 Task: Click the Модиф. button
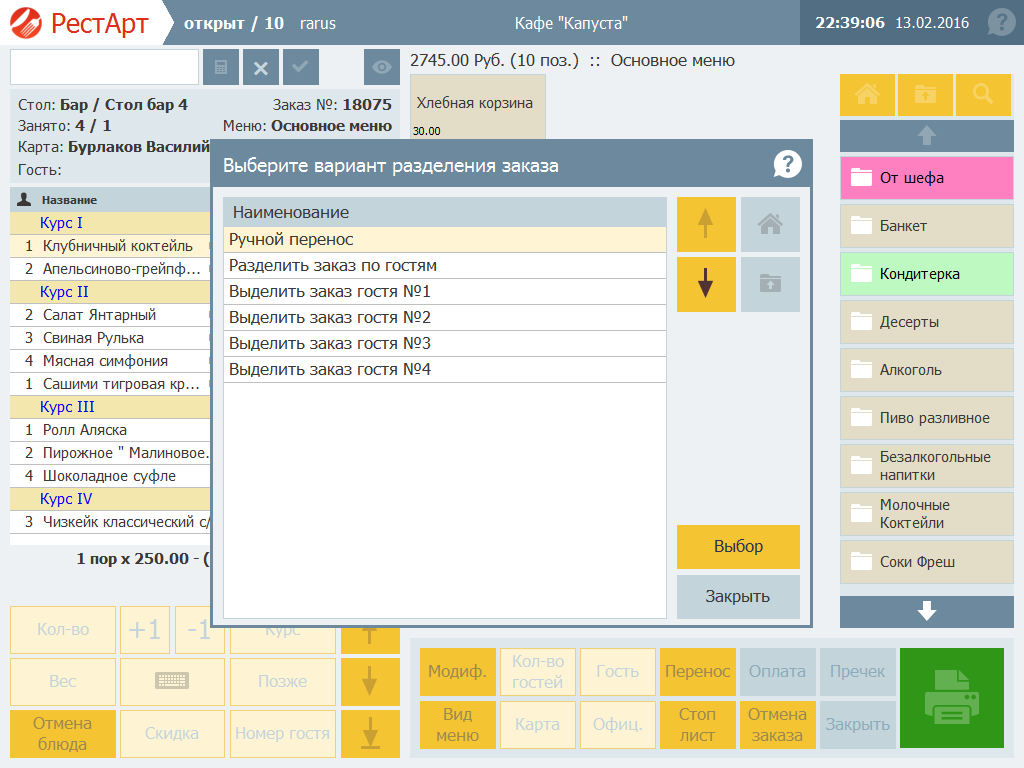point(458,671)
